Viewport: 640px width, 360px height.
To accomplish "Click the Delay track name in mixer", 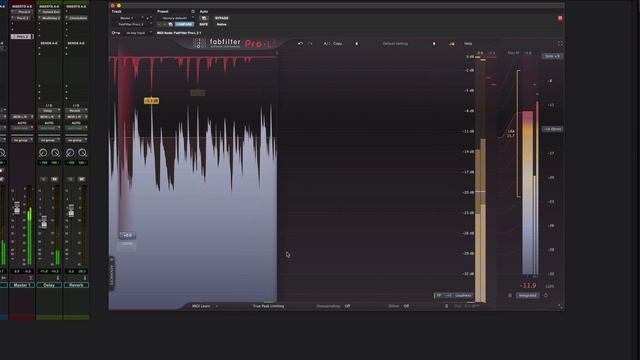I will [49, 285].
